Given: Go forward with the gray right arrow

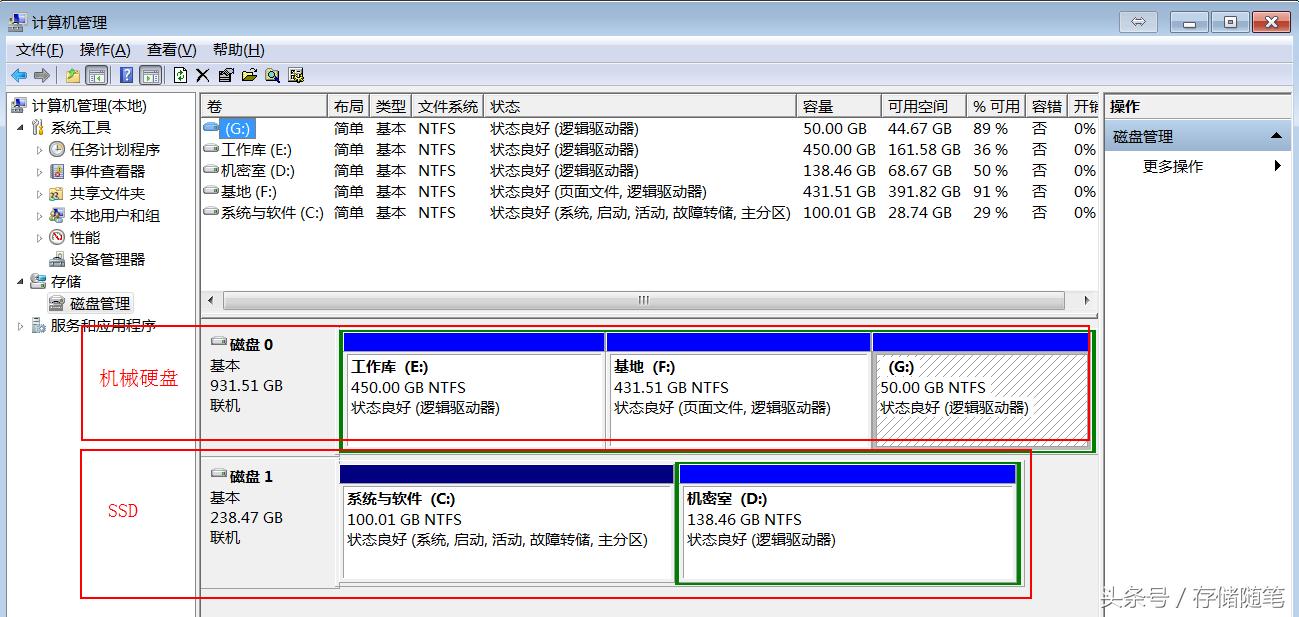Looking at the screenshot, I should pyautogui.click(x=42, y=75).
